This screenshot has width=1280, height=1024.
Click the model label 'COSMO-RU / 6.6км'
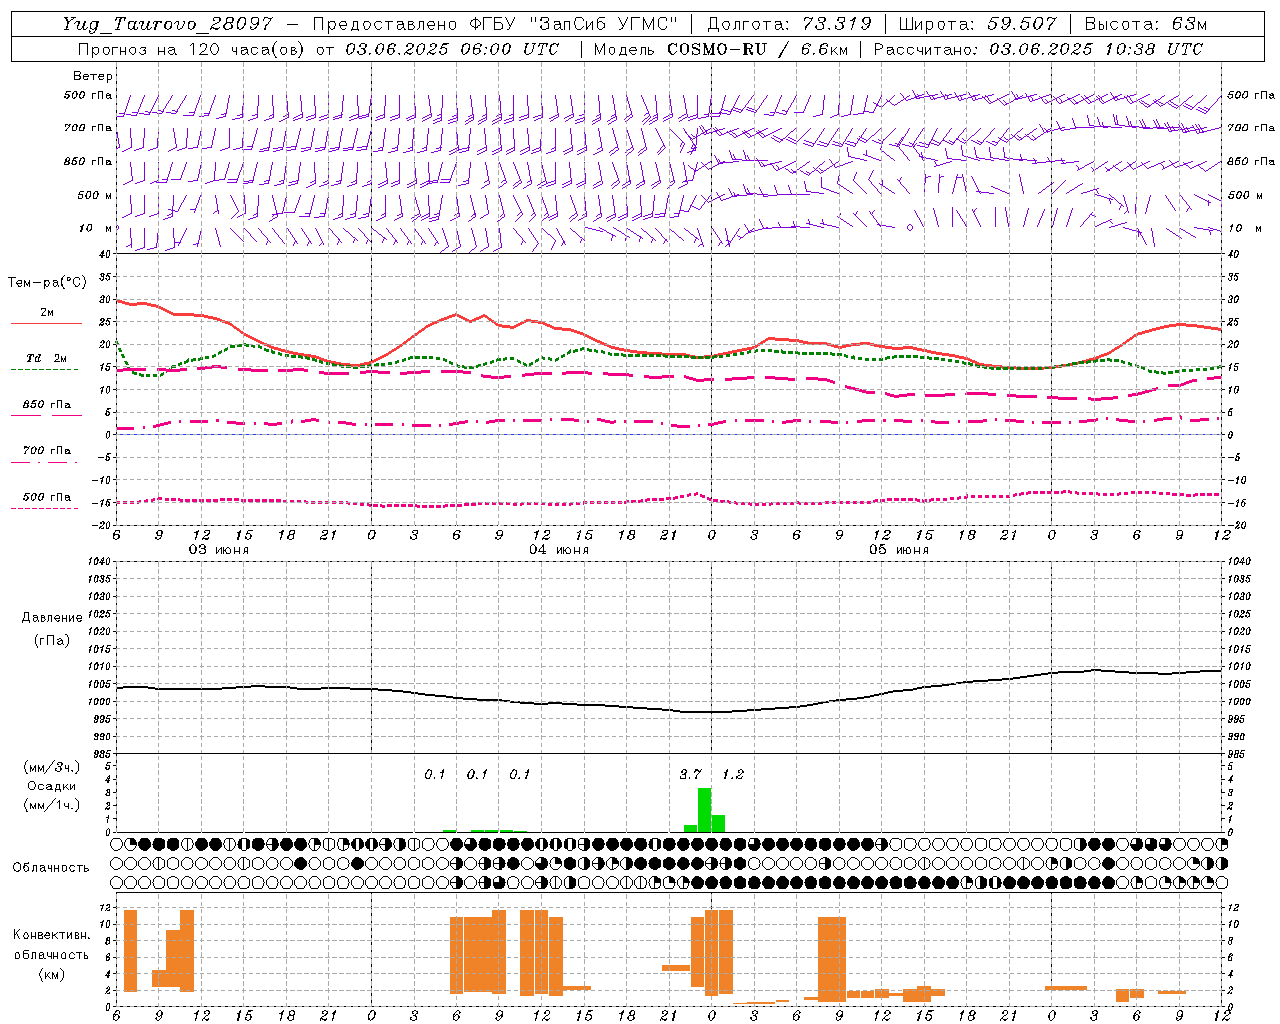pyautogui.click(x=756, y=49)
